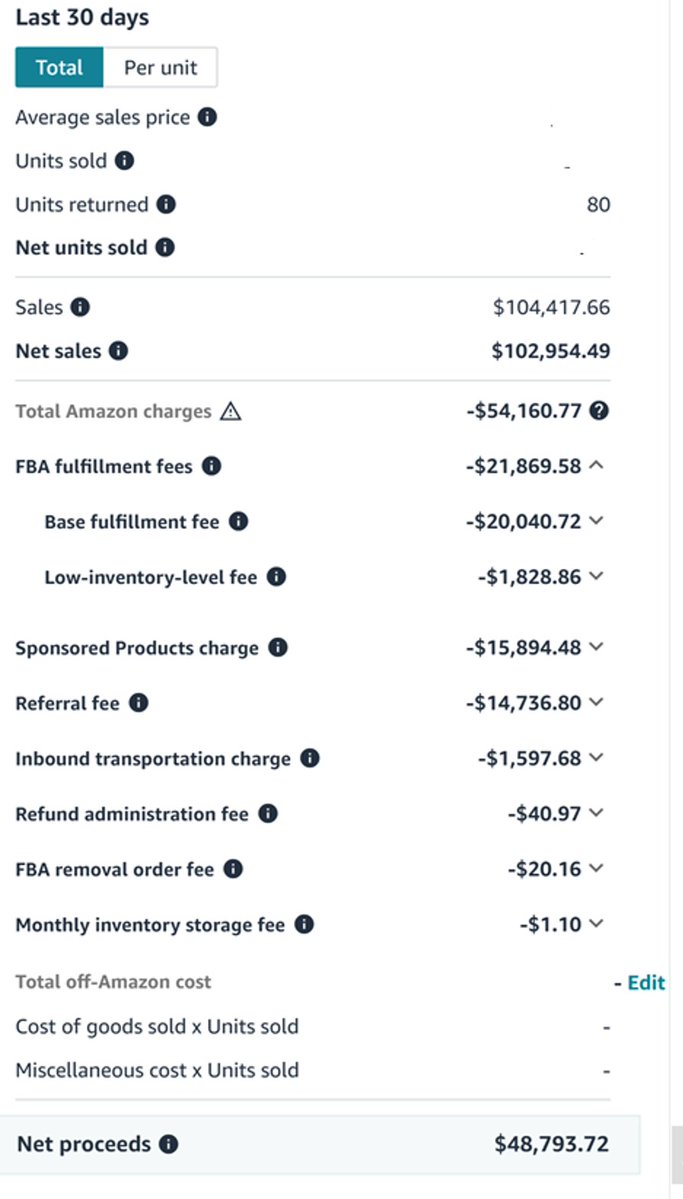Click info icon beside Refund administration fee
The height and width of the screenshot is (1199, 683).
(x=267, y=814)
